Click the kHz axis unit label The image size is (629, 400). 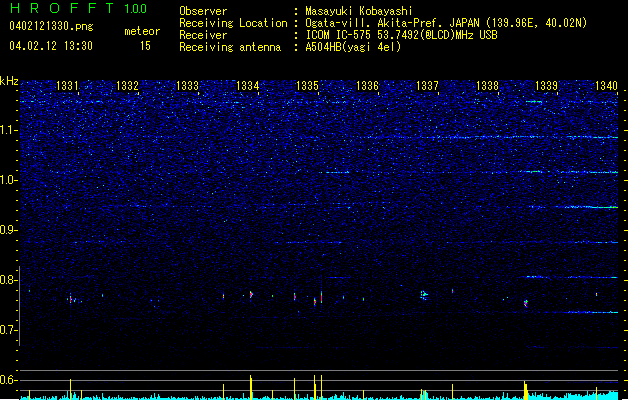[9, 81]
